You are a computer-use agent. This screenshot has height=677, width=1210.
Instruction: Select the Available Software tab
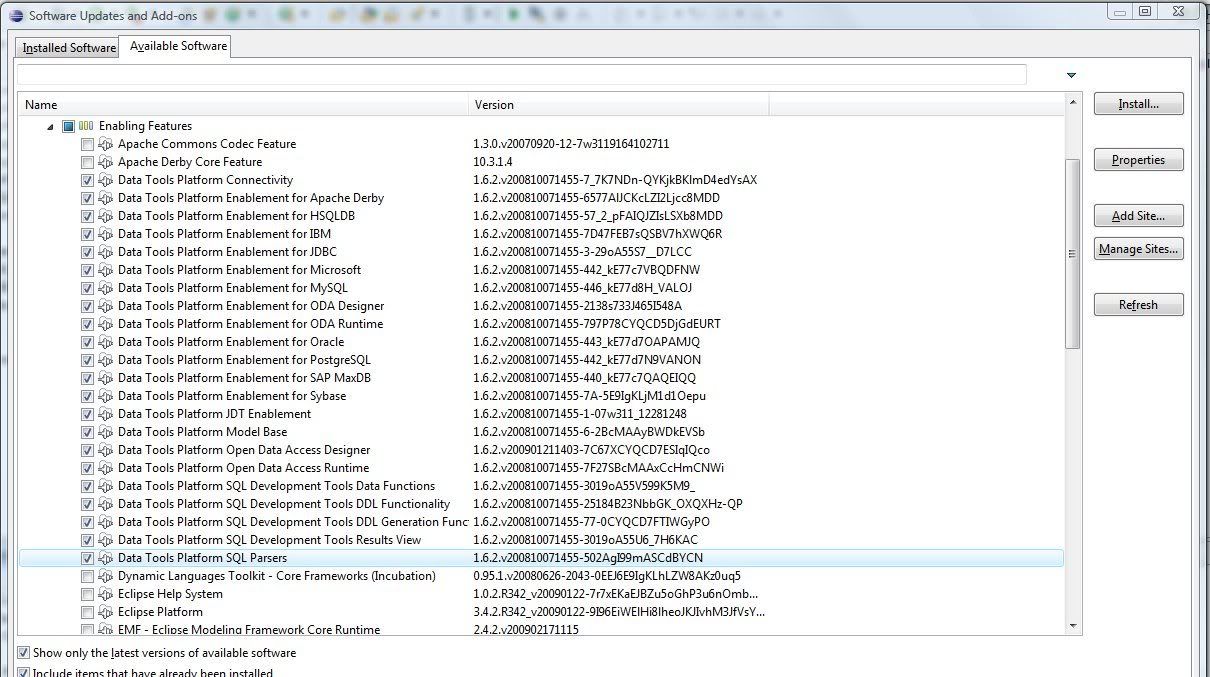coord(178,46)
